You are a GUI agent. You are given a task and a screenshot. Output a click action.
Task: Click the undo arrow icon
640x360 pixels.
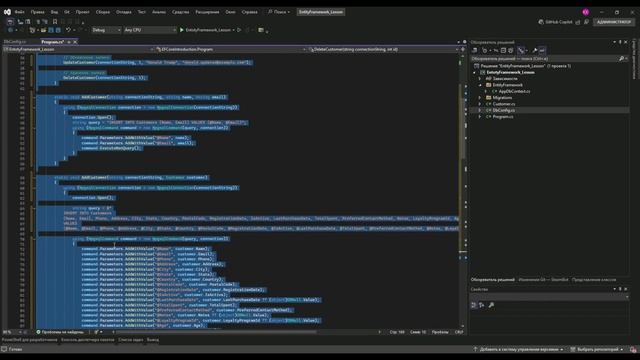pos(68,30)
